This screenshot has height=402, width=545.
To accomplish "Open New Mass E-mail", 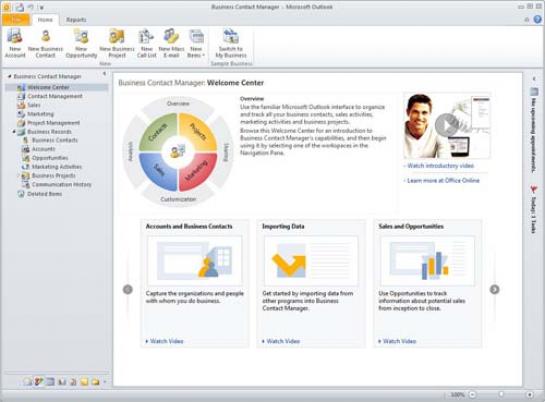I will [x=171, y=44].
